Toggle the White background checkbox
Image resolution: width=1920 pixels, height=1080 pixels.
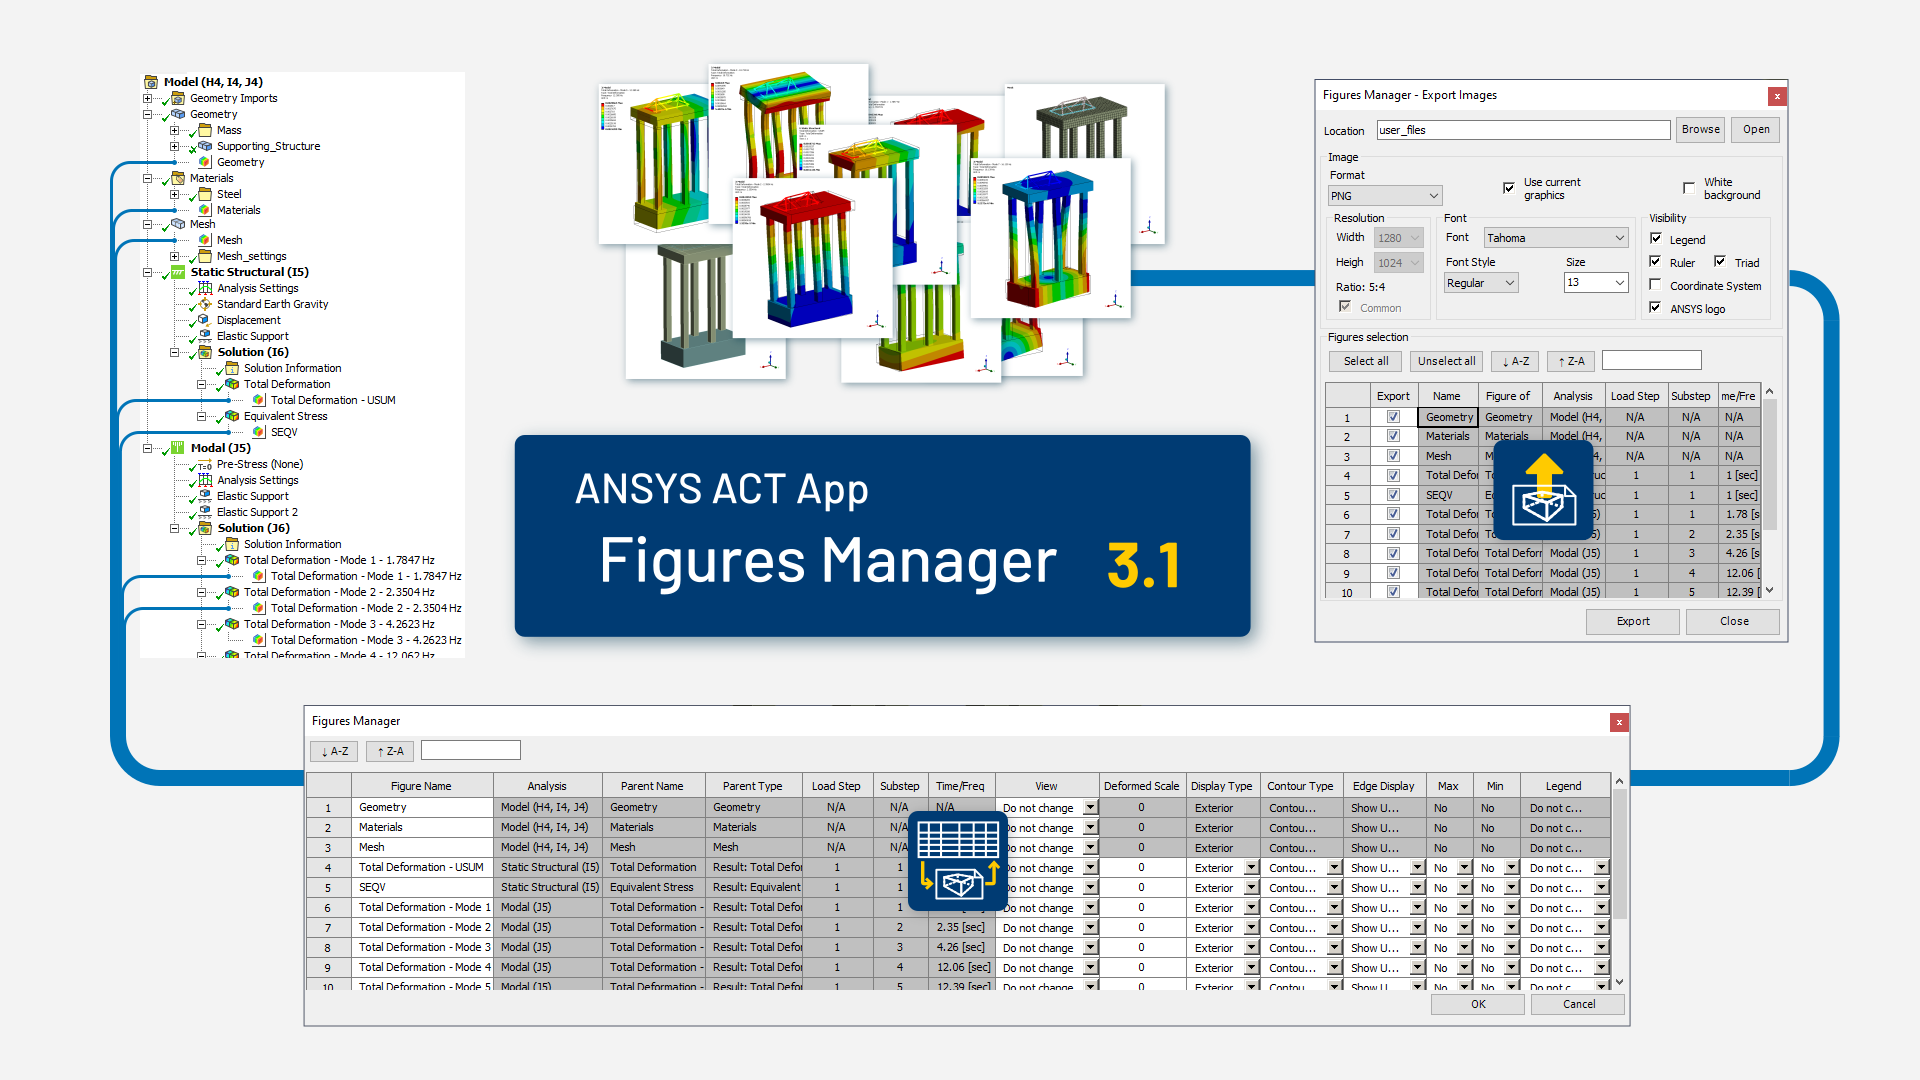pyautogui.click(x=1689, y=188)
